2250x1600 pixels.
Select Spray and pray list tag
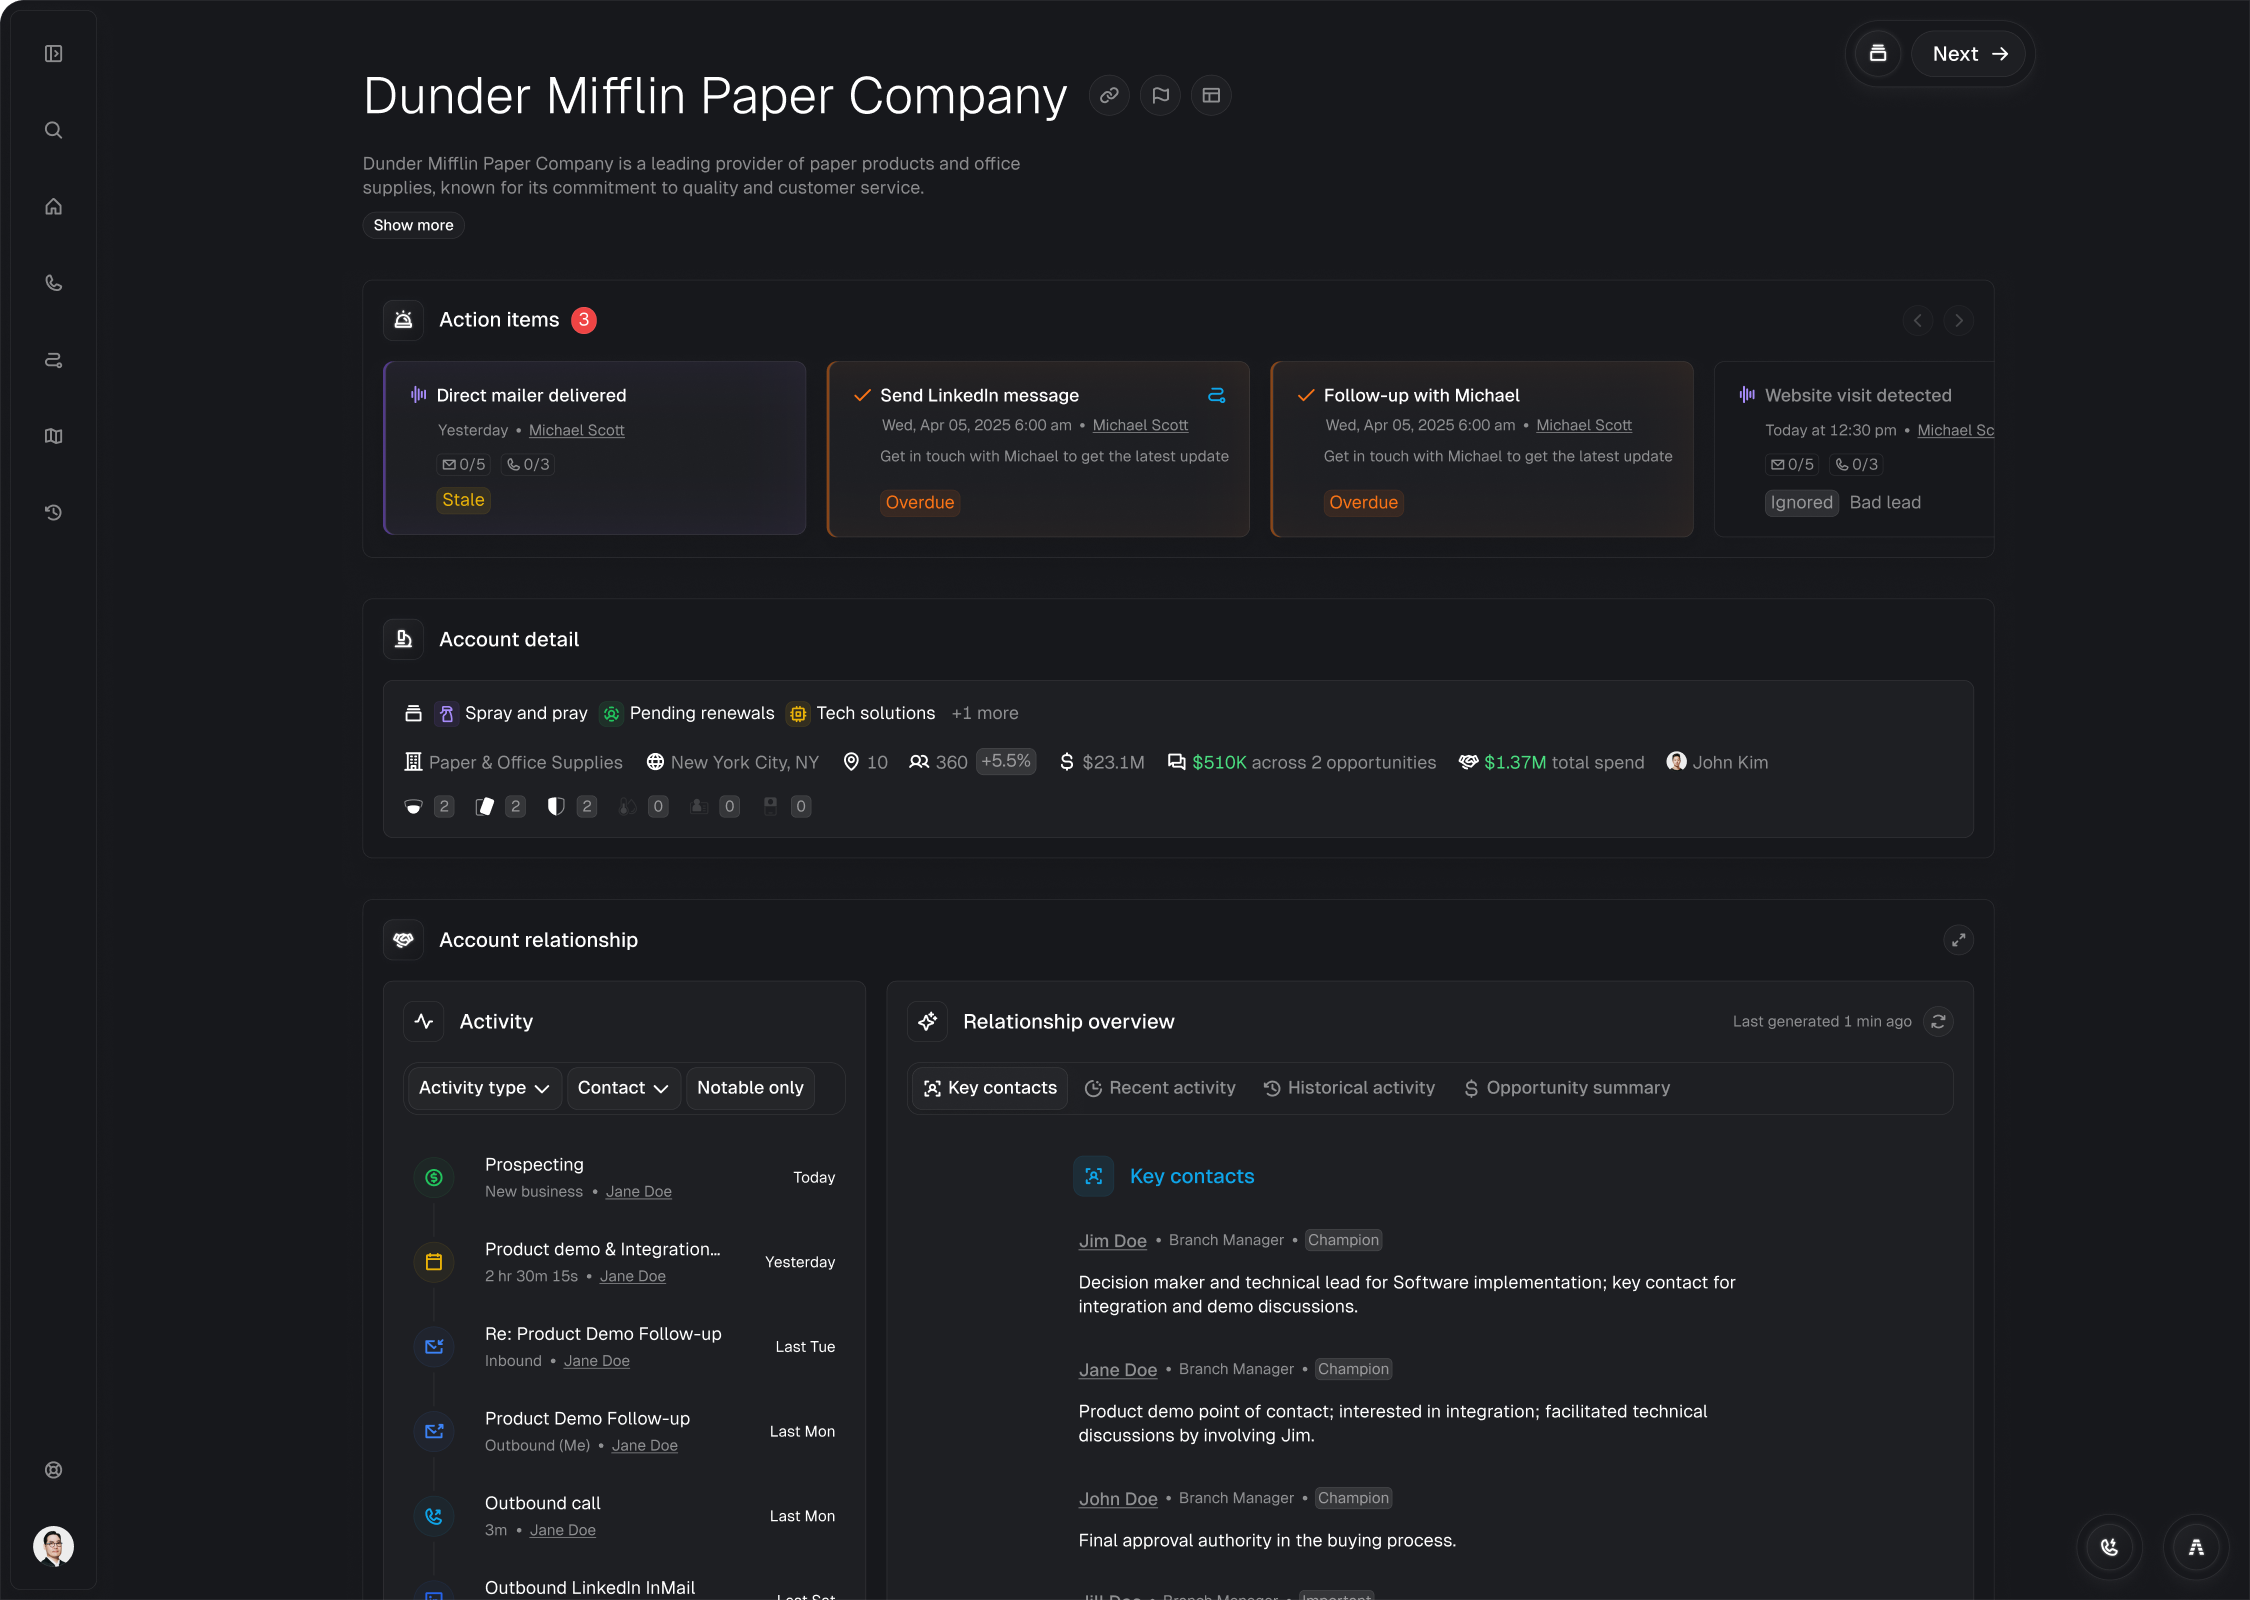(x=513, y=713)
